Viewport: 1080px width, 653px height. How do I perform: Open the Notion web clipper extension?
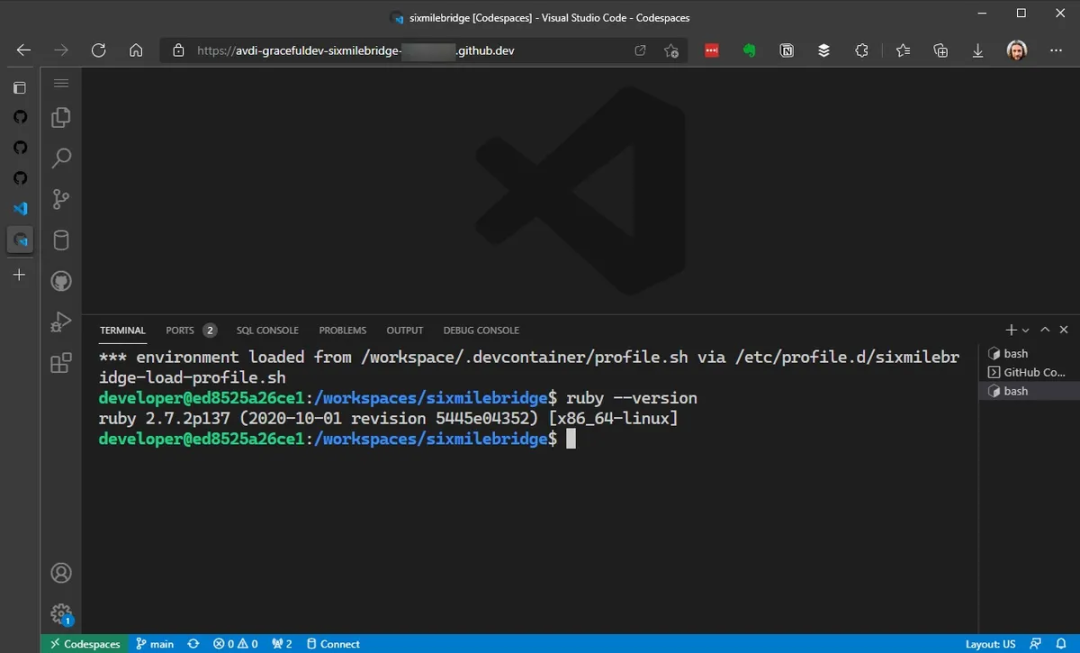pos(787,50)
